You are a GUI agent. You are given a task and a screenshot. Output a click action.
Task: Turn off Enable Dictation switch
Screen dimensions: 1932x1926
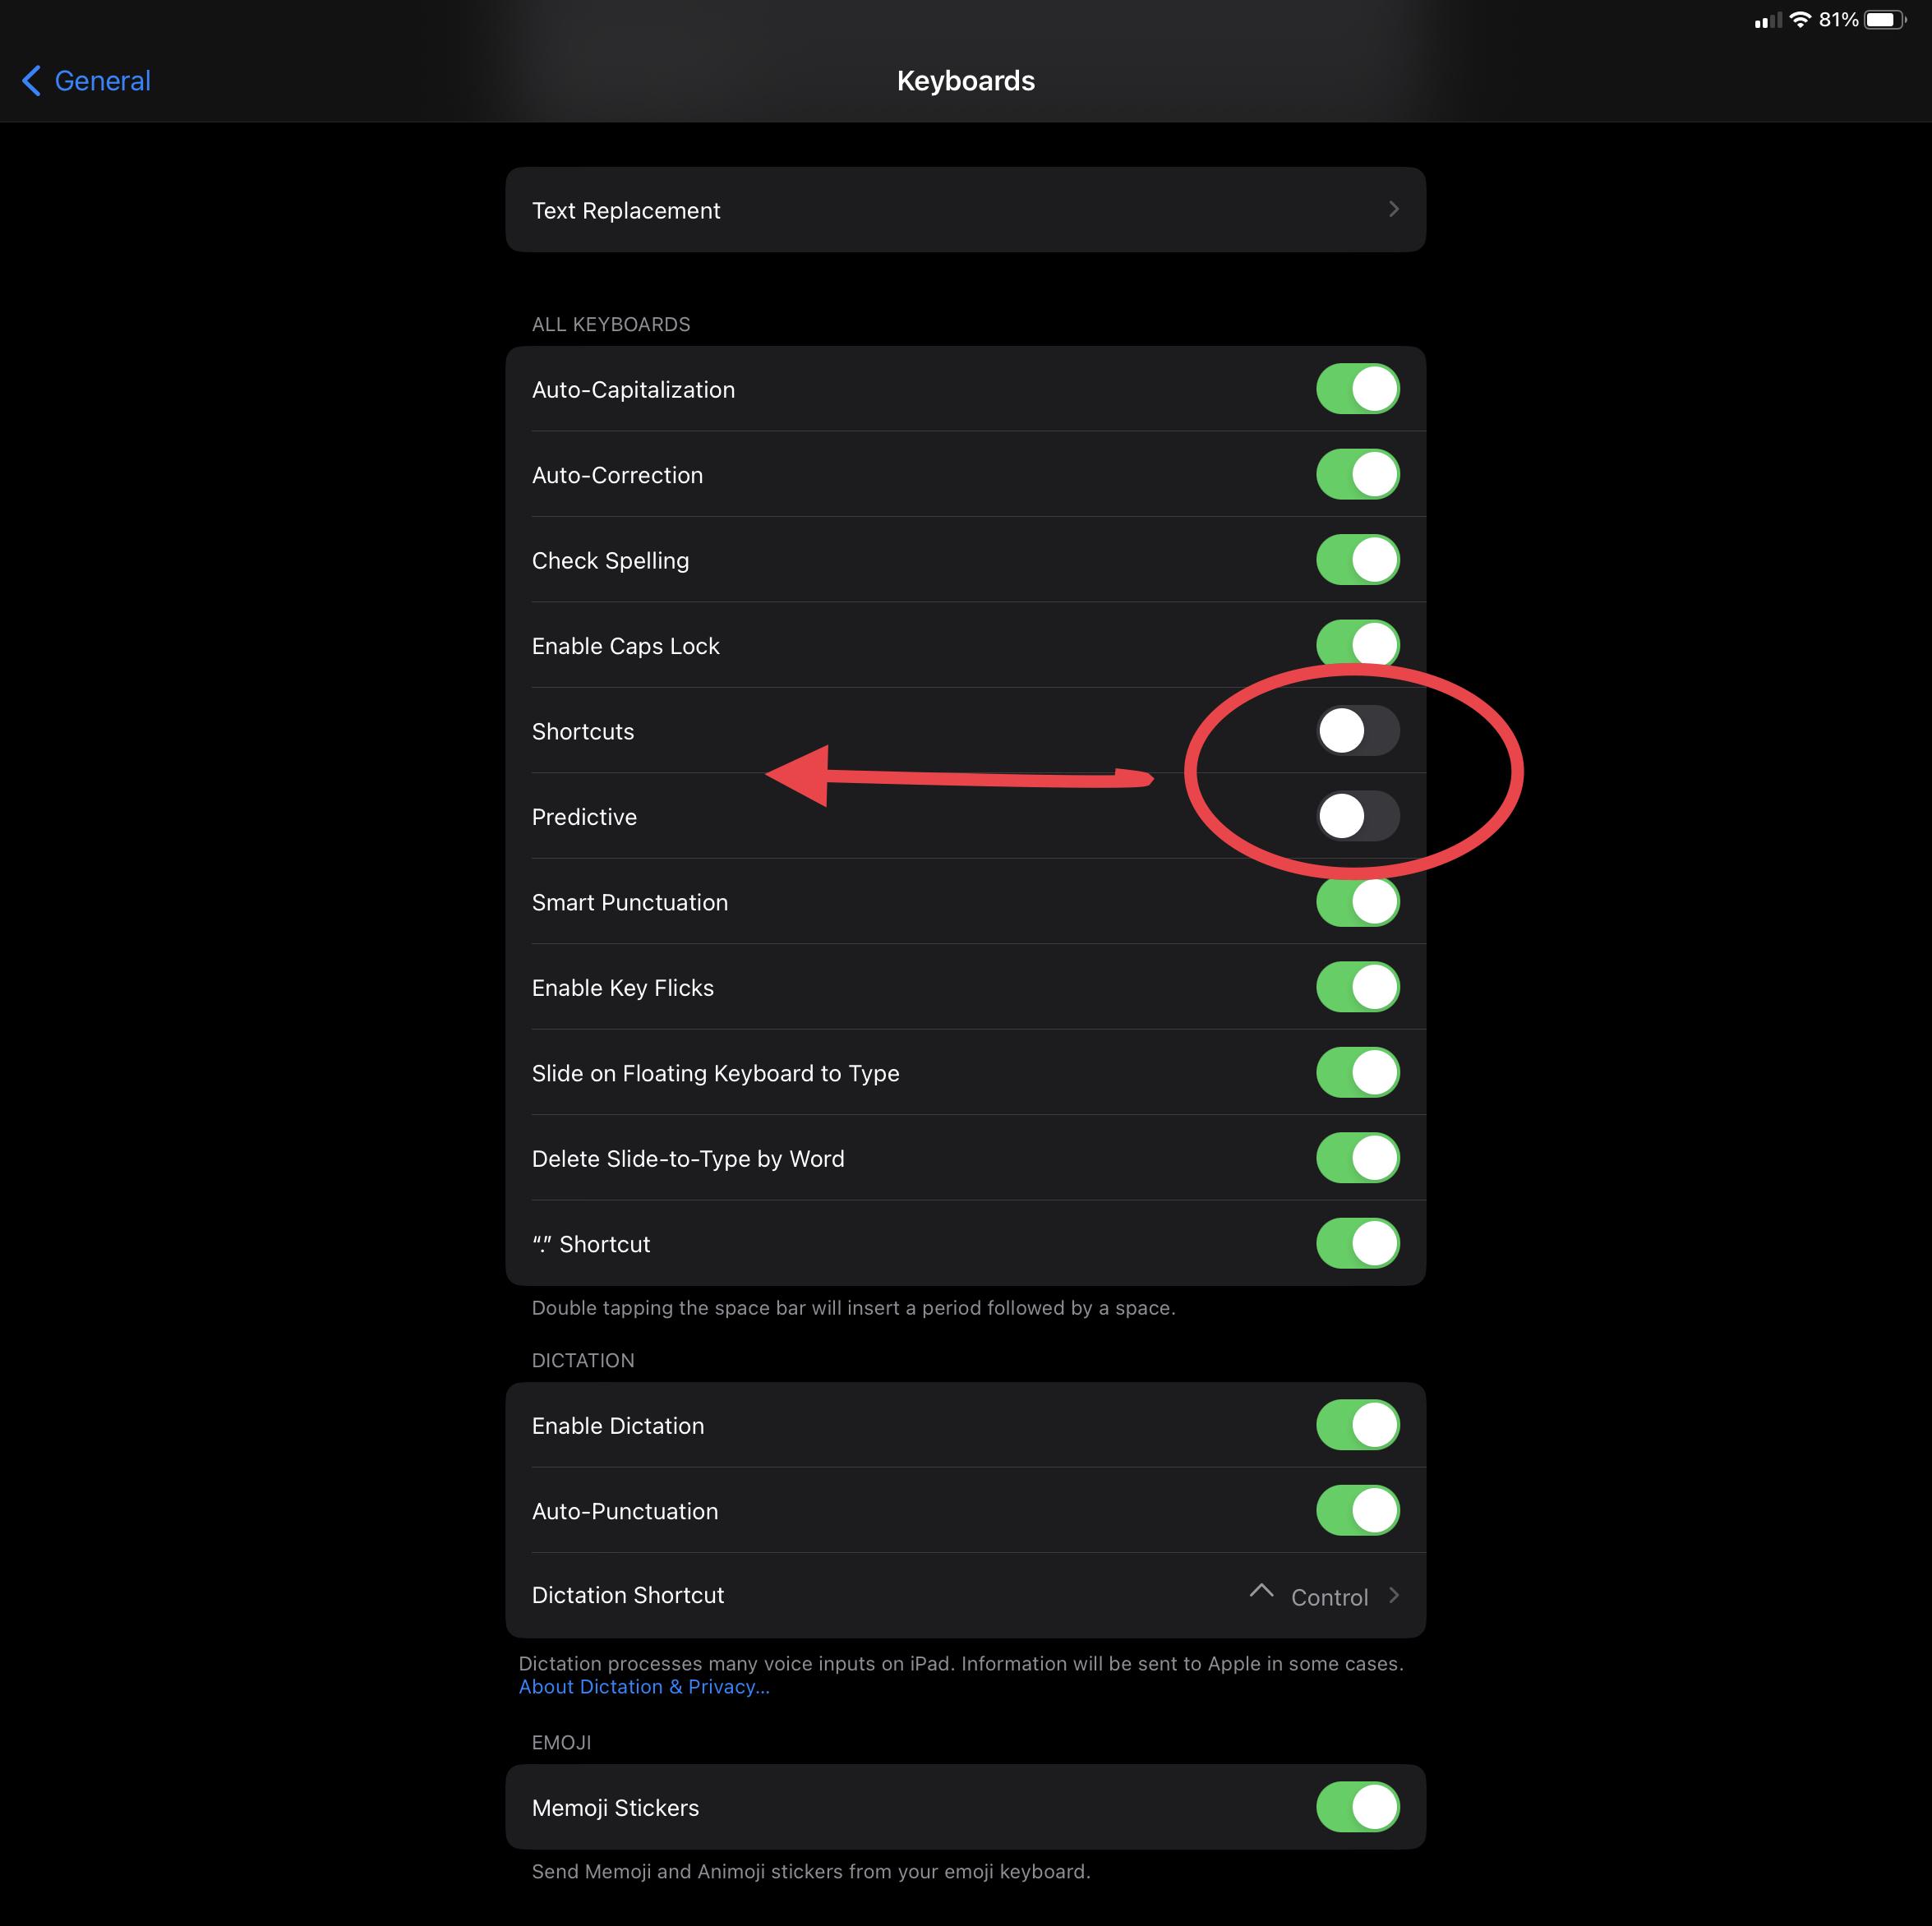click(1357, 1425)
